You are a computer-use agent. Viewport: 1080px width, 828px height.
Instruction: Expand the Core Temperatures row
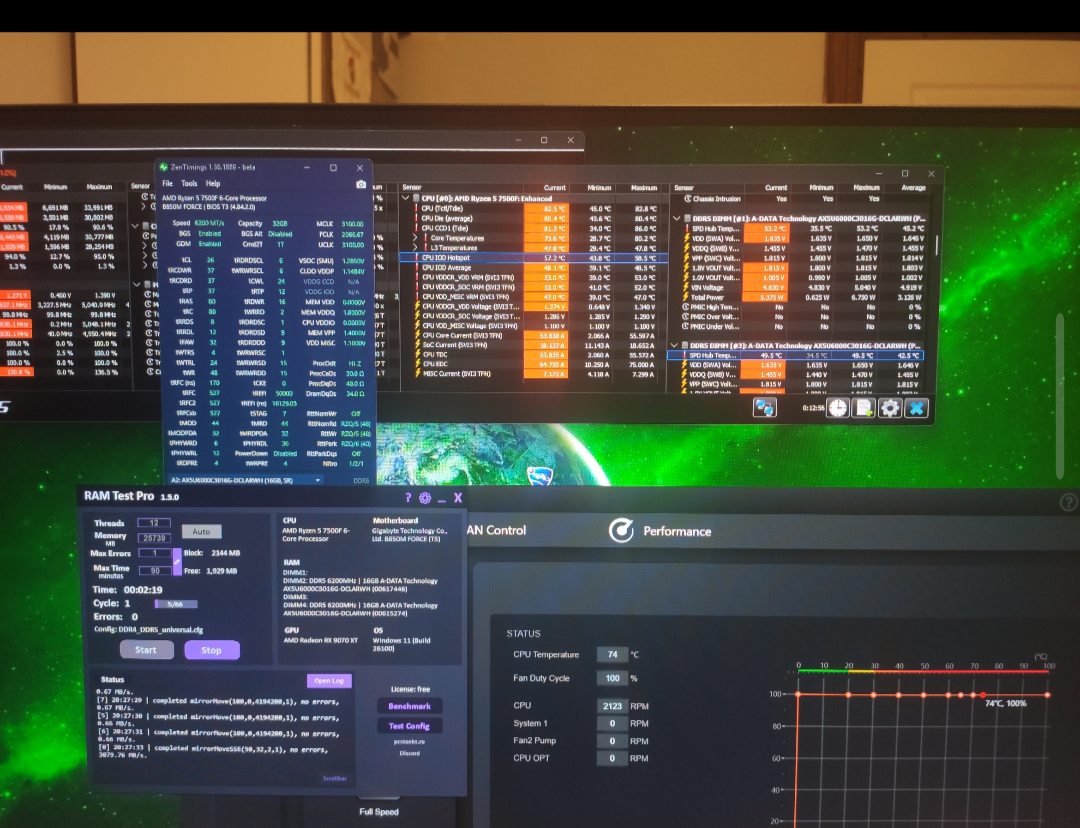[x=415, y=238]
